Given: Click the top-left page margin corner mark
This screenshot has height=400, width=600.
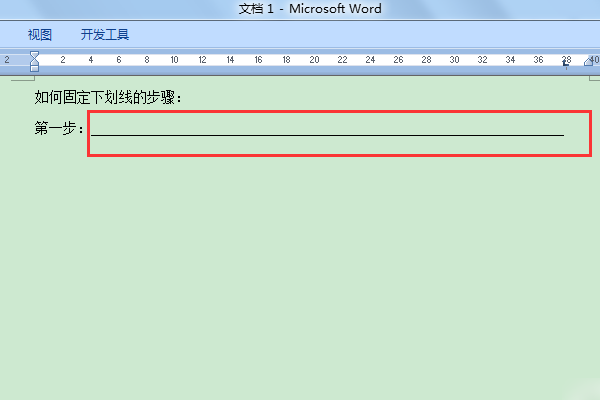Looking at the screenshot, I should [23, 78].
